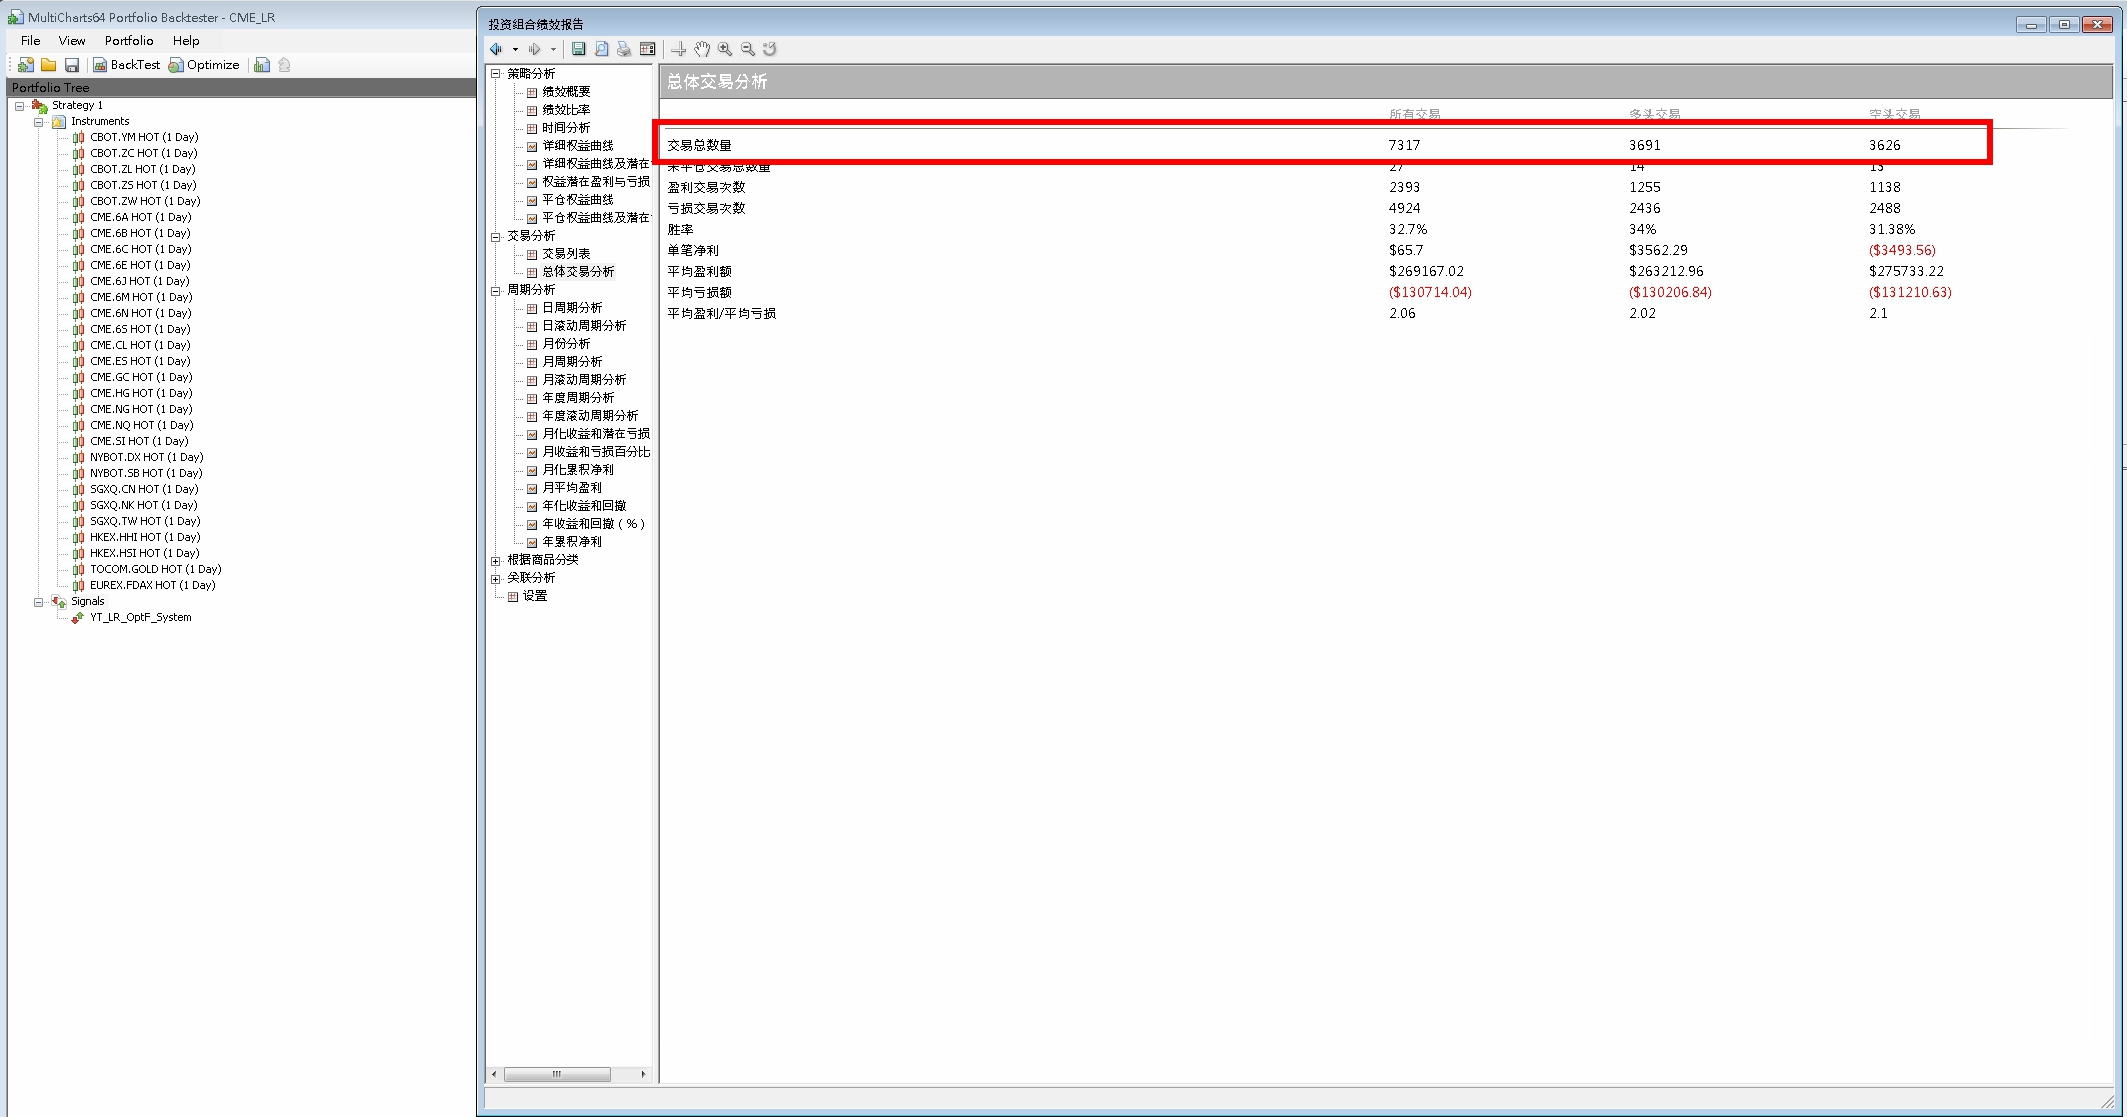Select the hand pan tool
Screen dimensions: 2127x1117
[x=702, y=49]
